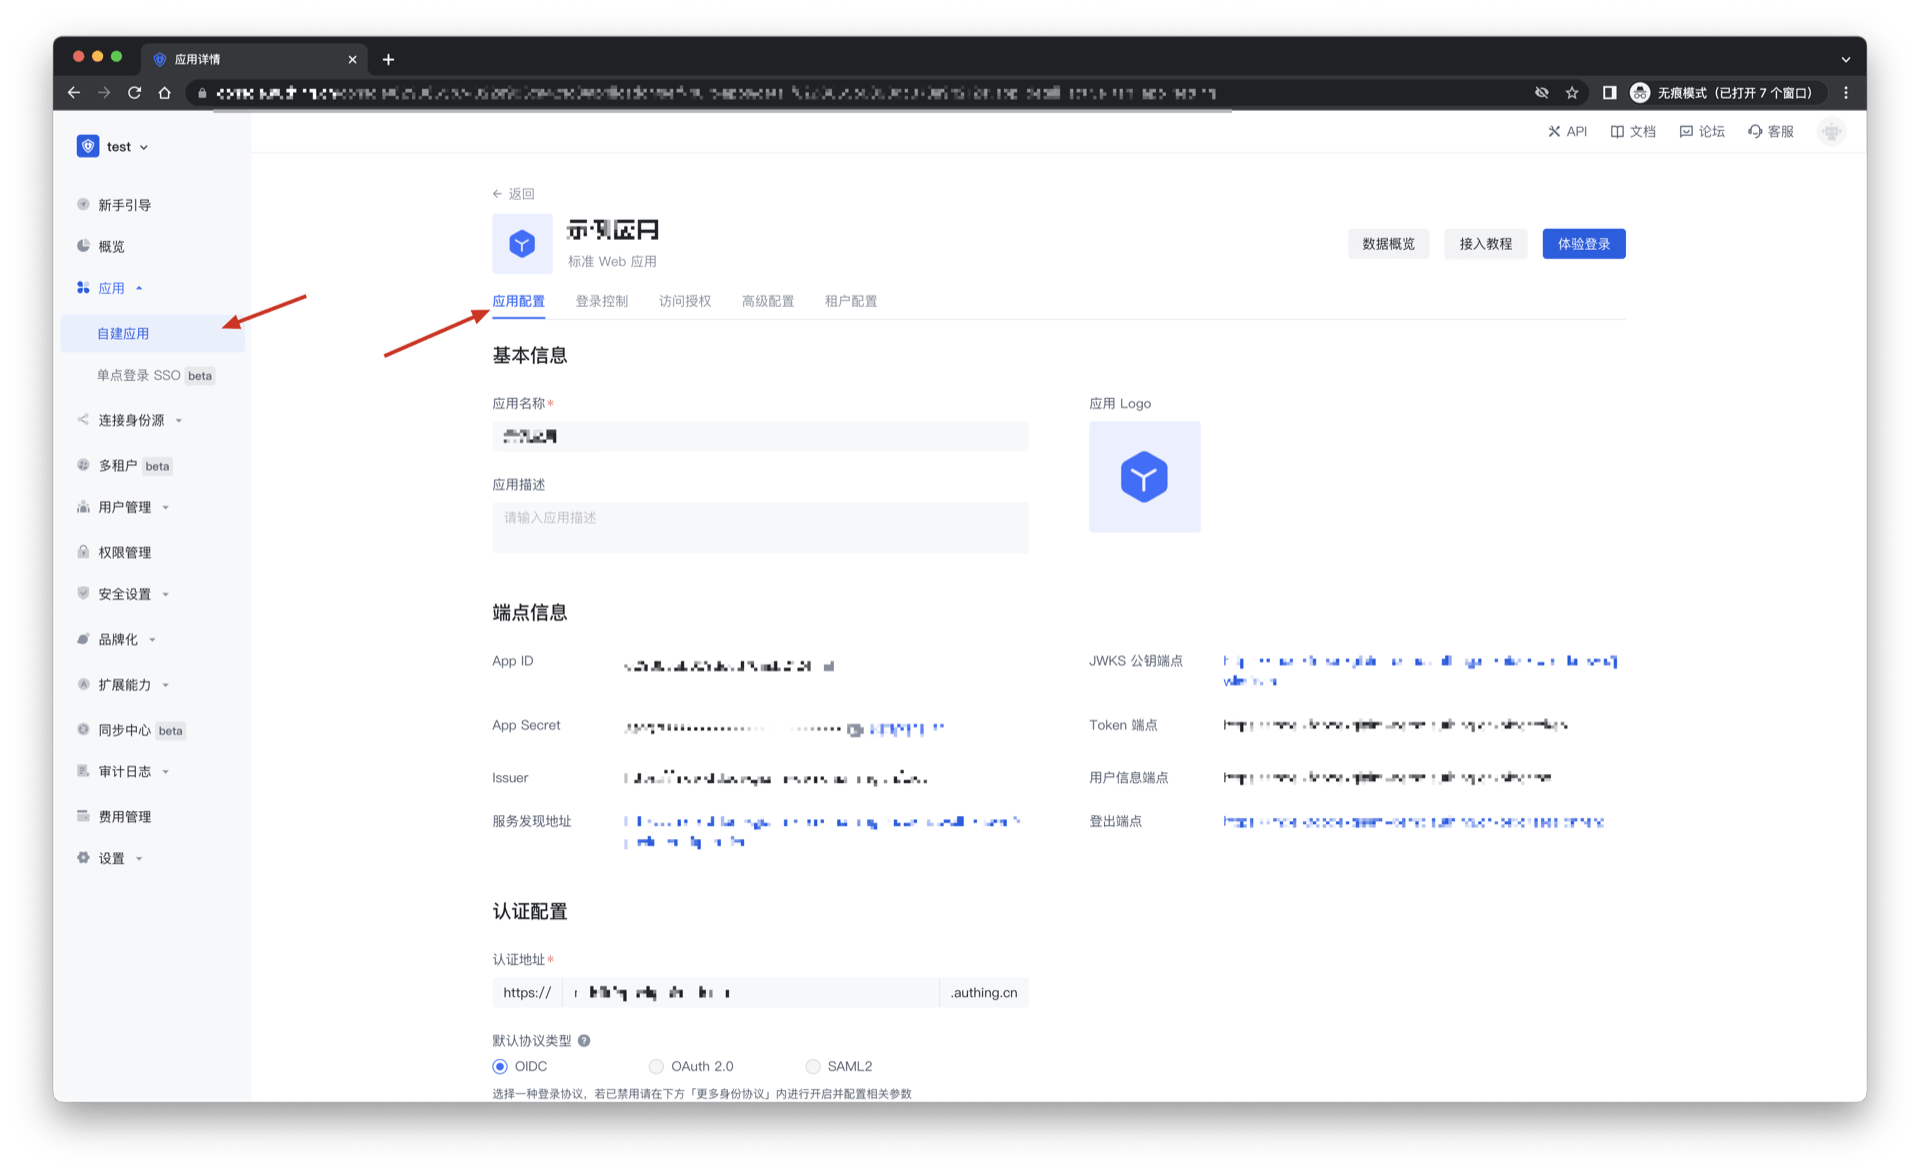Open the 权限管理 sidebar section
Screen dimensions: 1920x1172
124,551
